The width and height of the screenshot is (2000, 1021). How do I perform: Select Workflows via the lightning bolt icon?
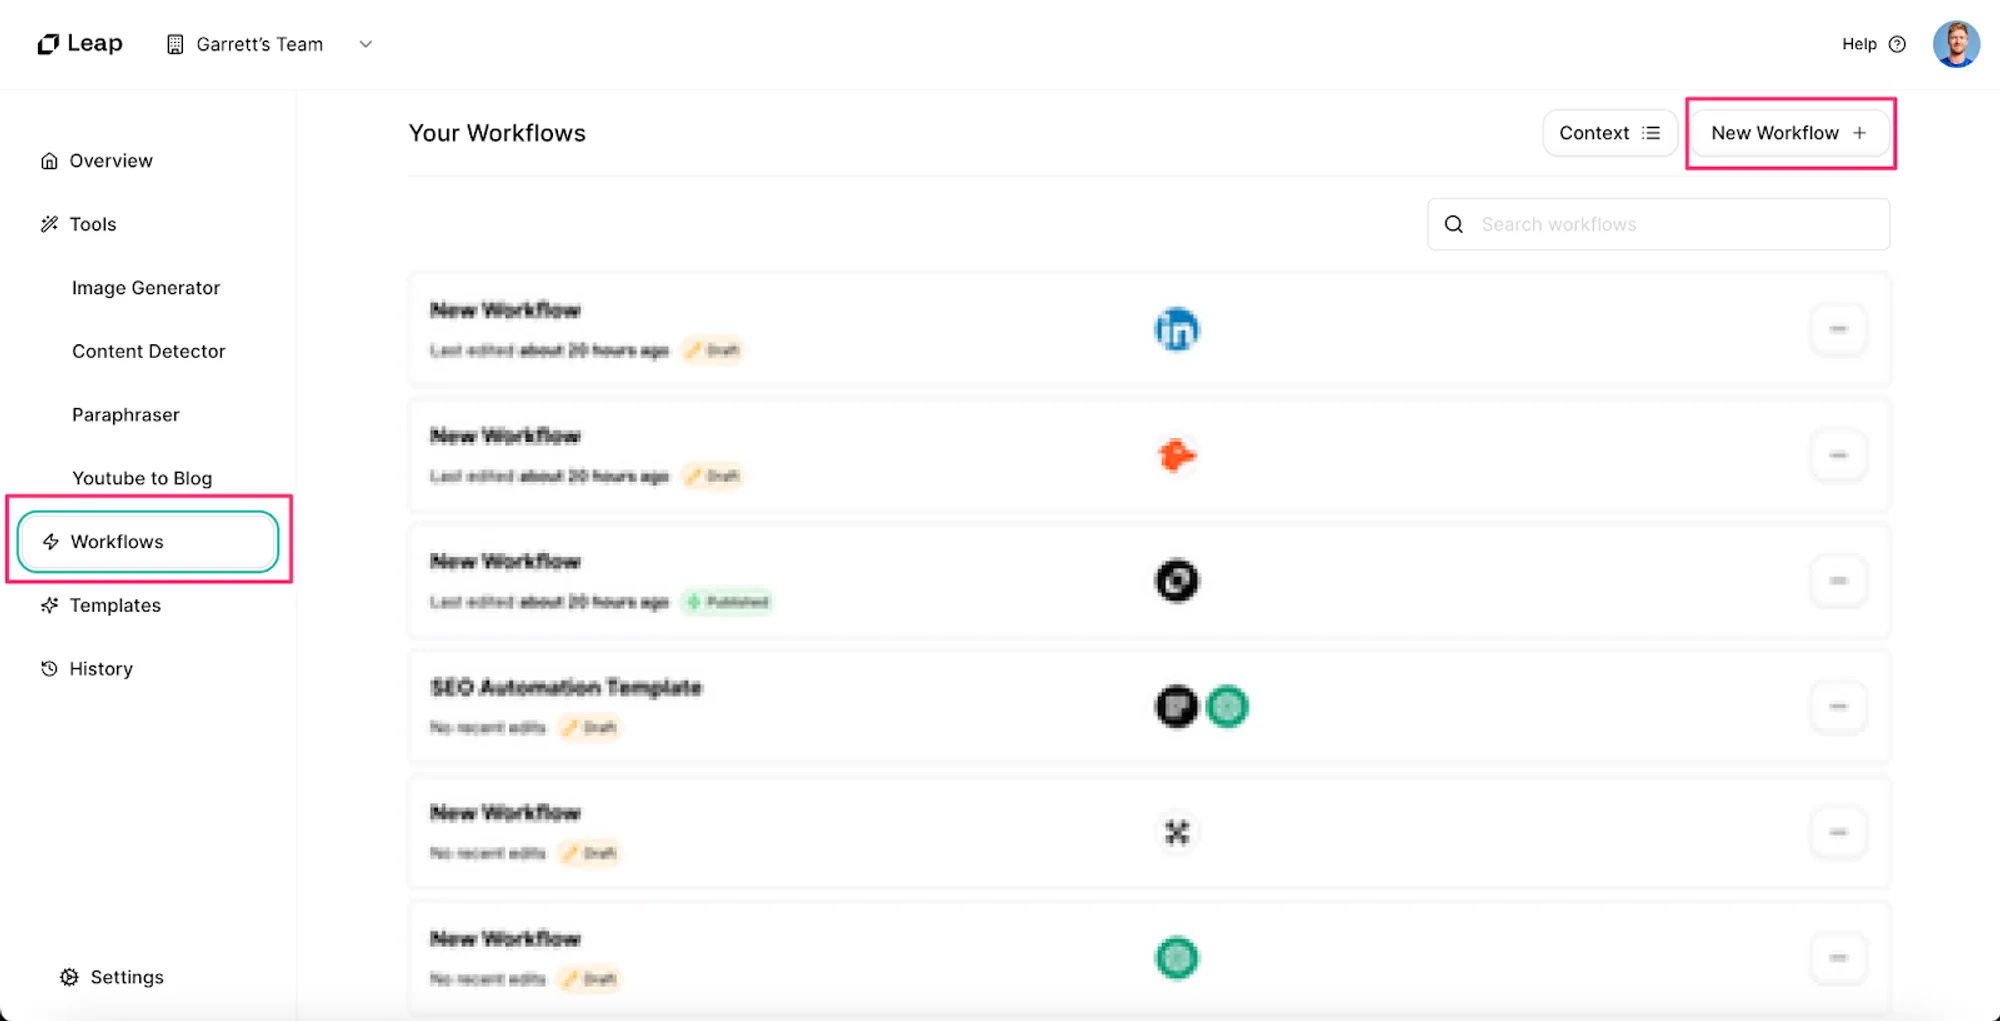51,542
